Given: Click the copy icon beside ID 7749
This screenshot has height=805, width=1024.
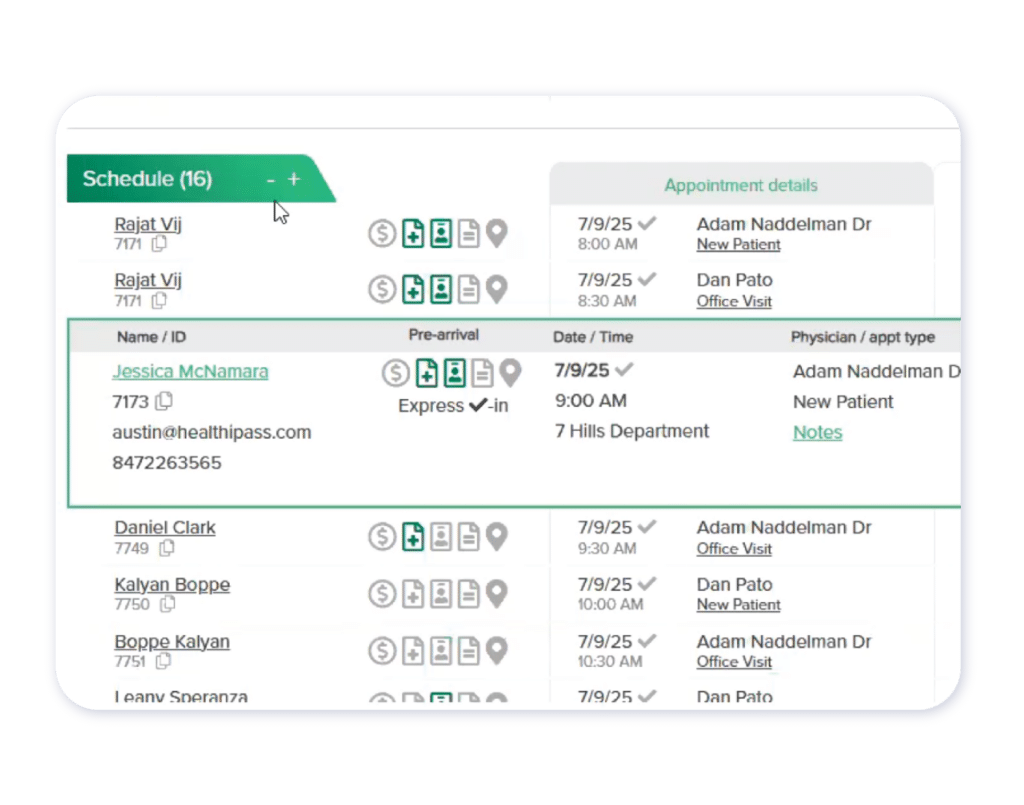Looking at the screenshot, I should (x=167, y=548).
